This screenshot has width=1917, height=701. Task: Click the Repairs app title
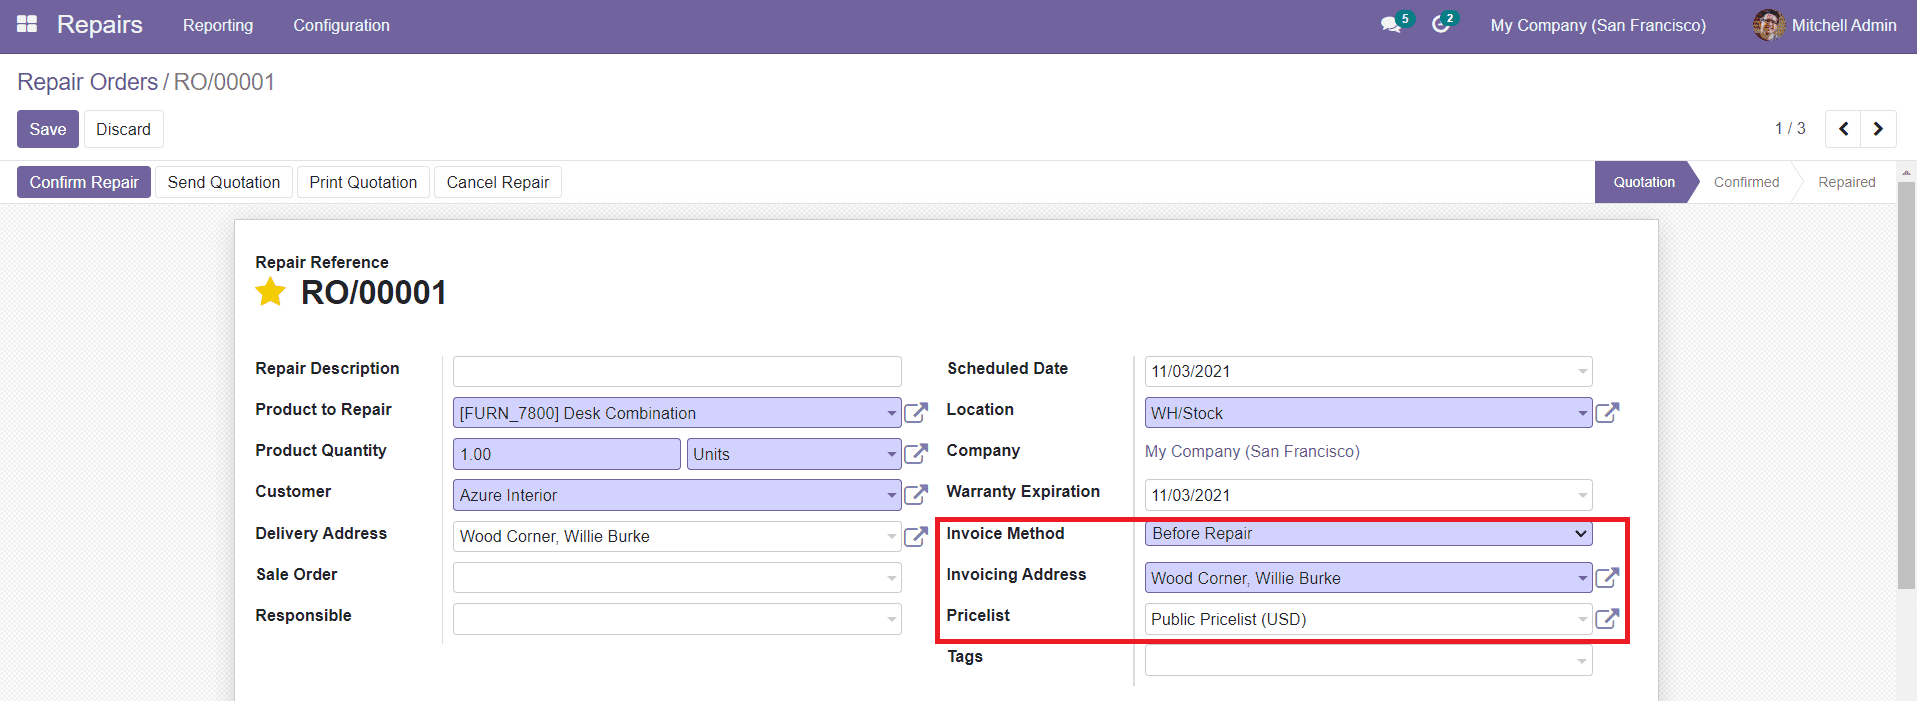point(100,25)
